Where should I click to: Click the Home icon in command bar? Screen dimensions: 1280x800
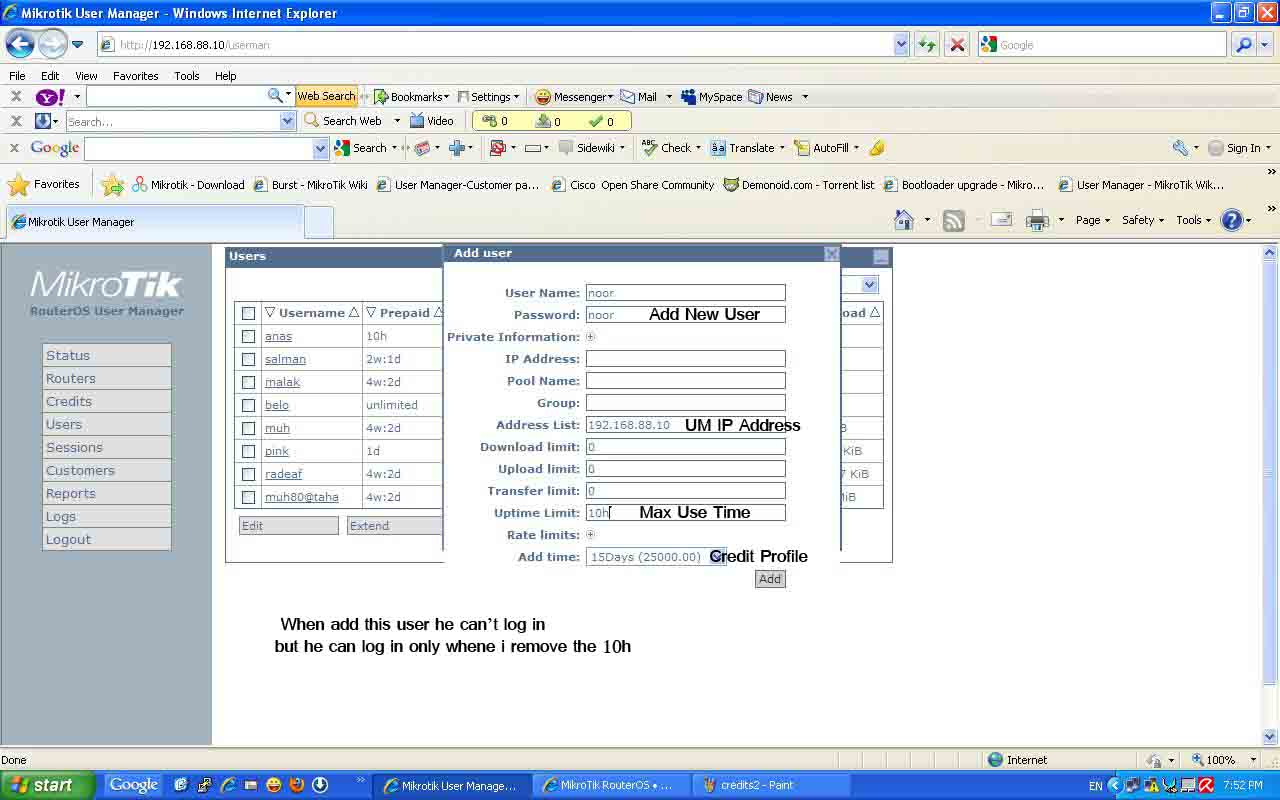(x=904, y=220)
